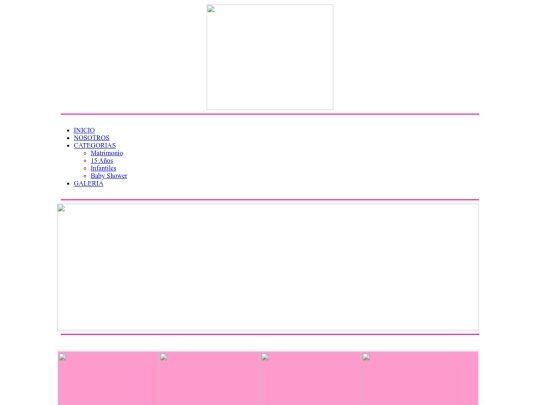Click the broken logo image at the top
This screenshot has width=540, height=405.
(x=270, y=57)
